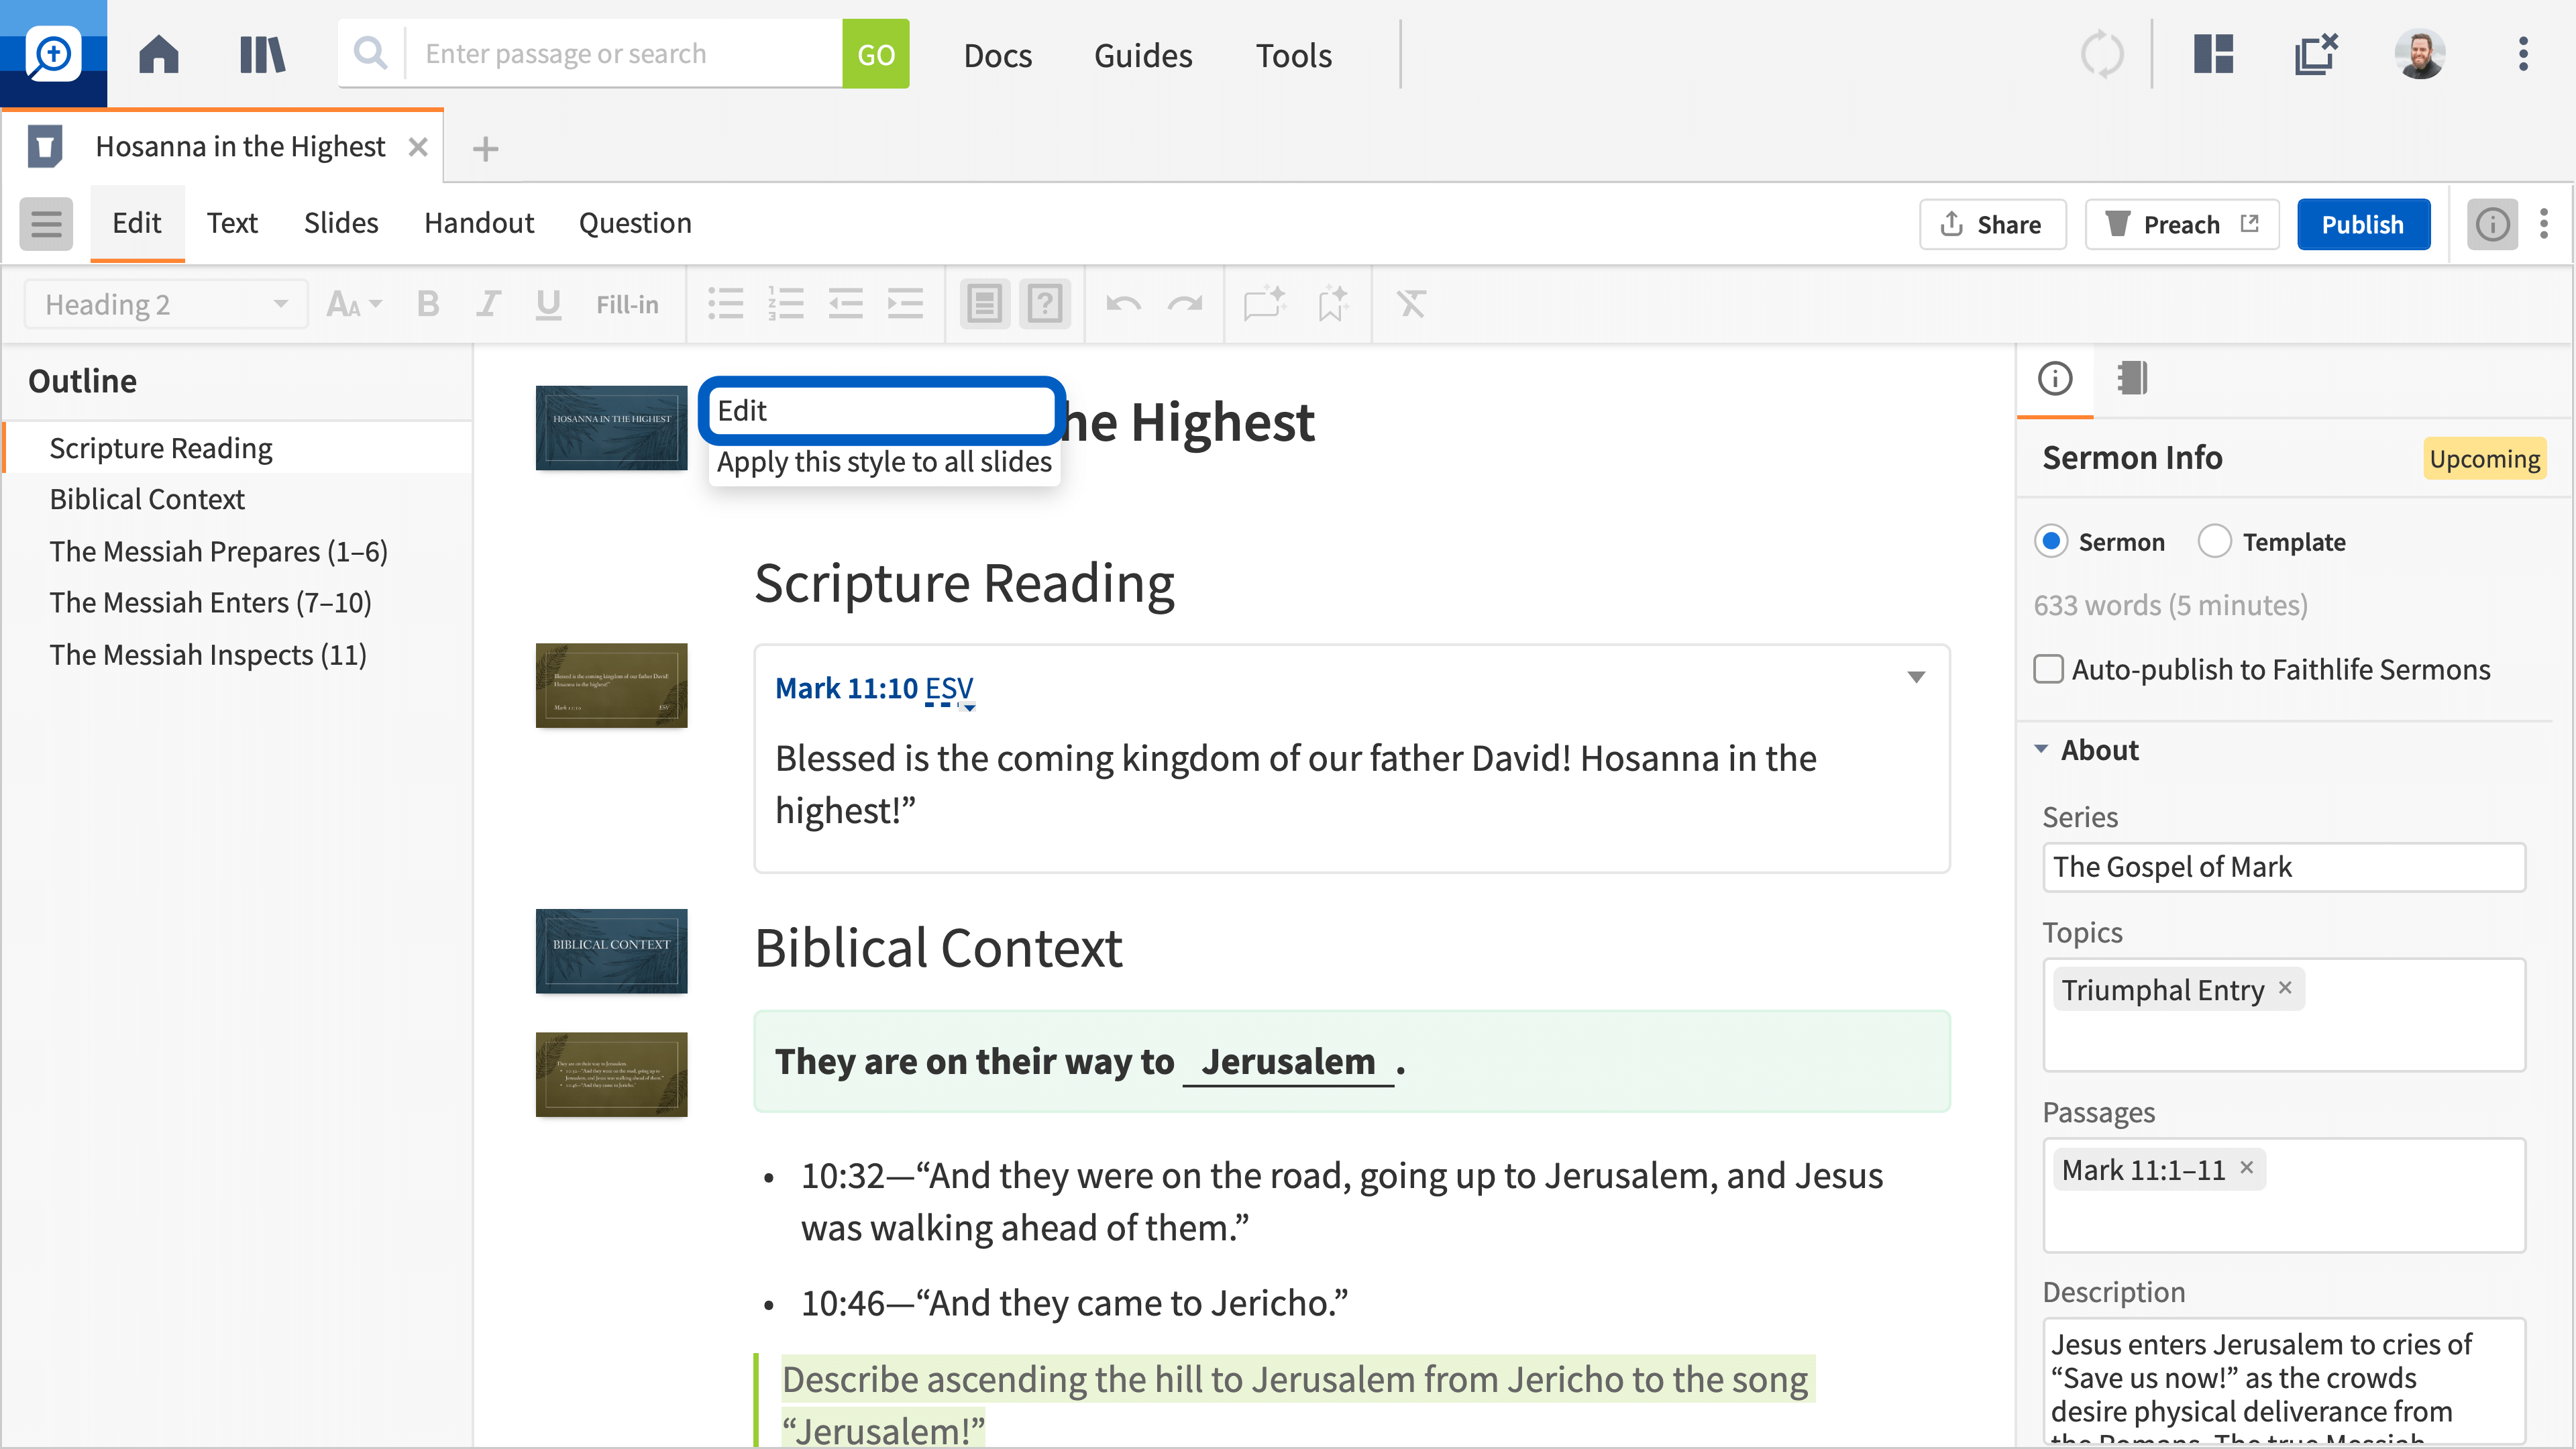Open the Guides menu
Viewport: 2576px width, 1449px height.
1143,55
